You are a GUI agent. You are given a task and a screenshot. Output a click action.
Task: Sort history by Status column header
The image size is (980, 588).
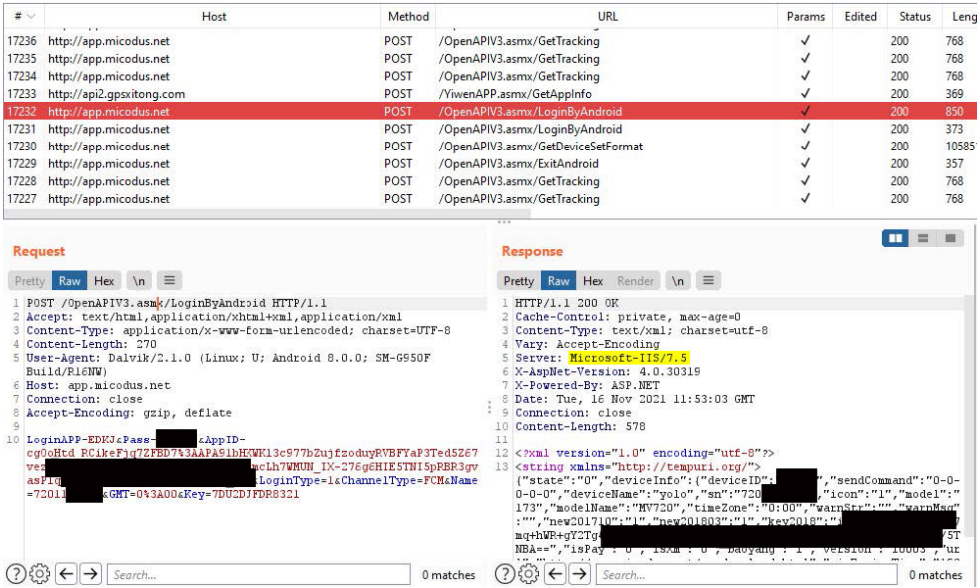[x=914, y=16]
